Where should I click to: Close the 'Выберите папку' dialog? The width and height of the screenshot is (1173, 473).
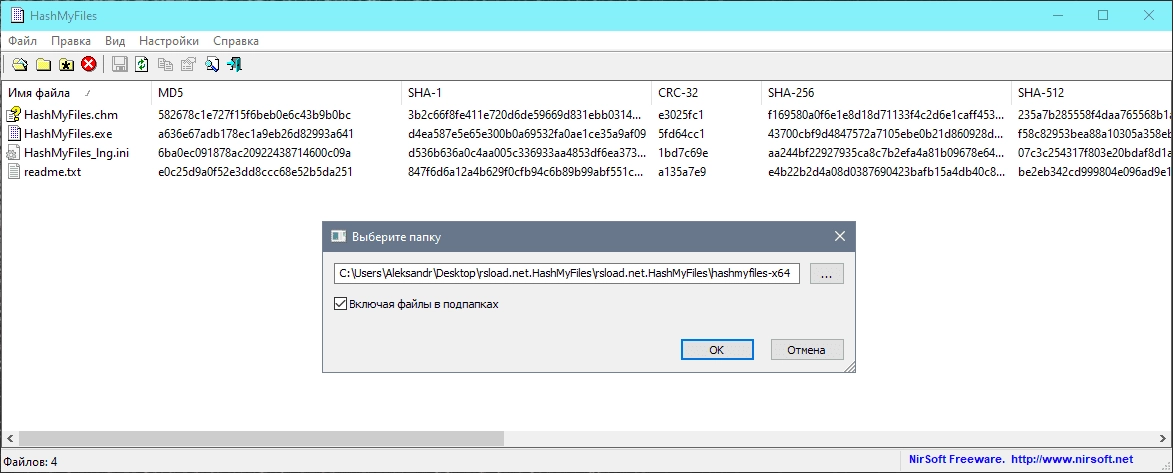839,236
